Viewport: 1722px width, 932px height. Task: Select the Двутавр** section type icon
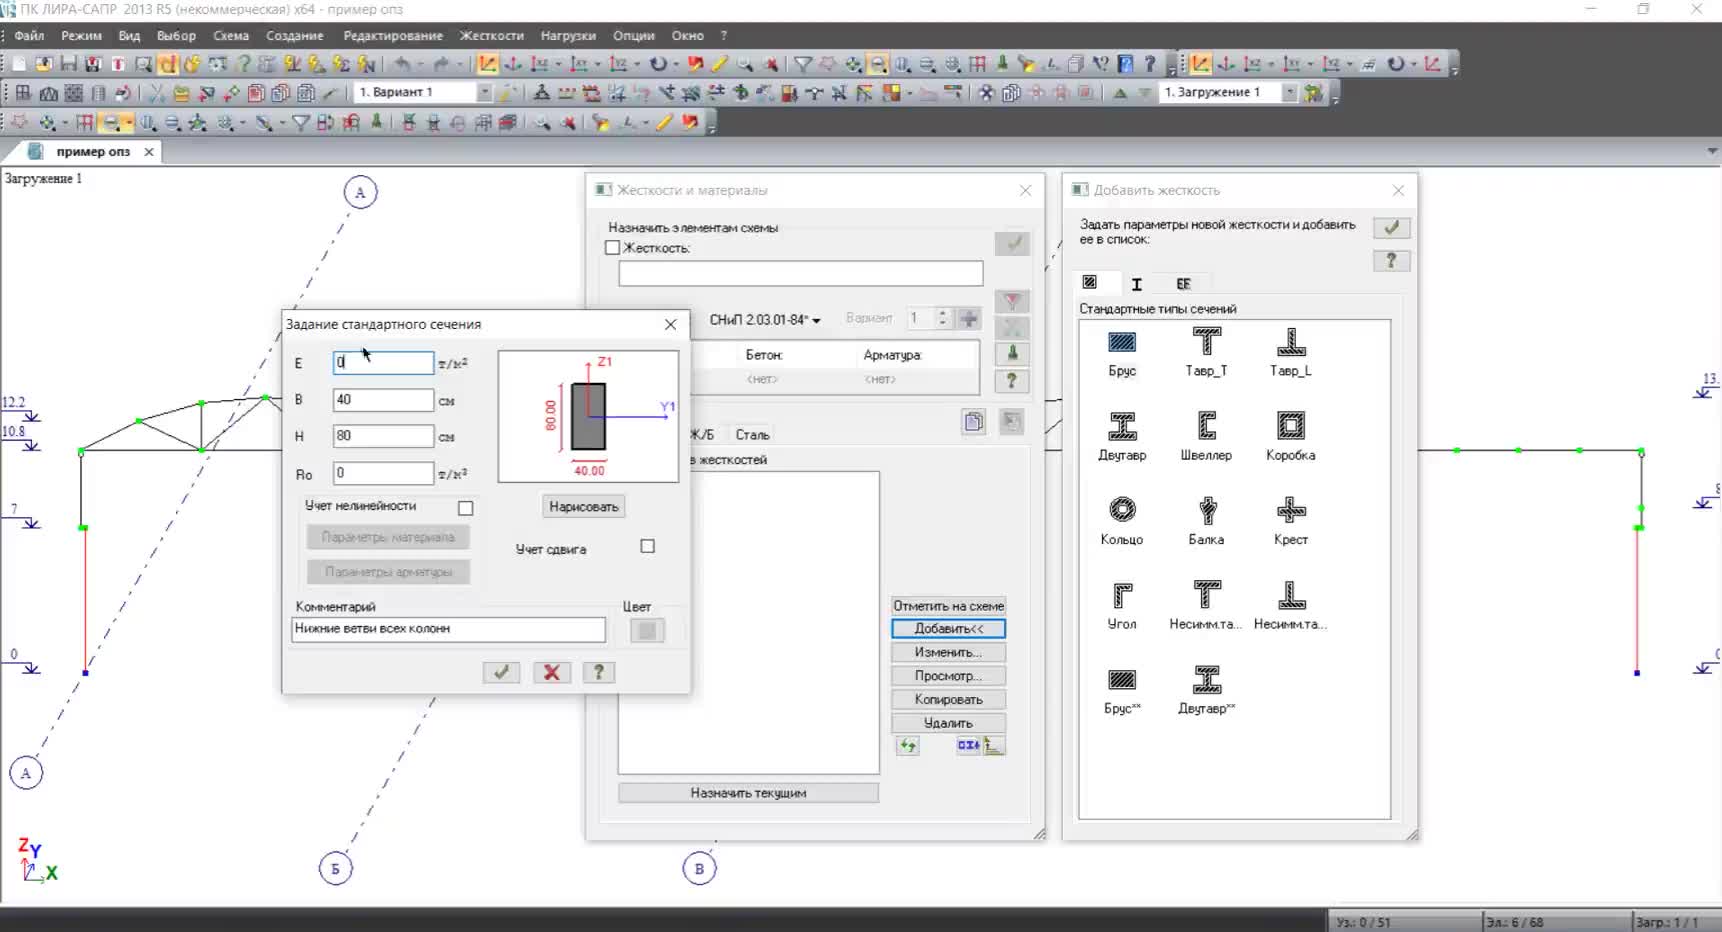(x=1206, y=680)
